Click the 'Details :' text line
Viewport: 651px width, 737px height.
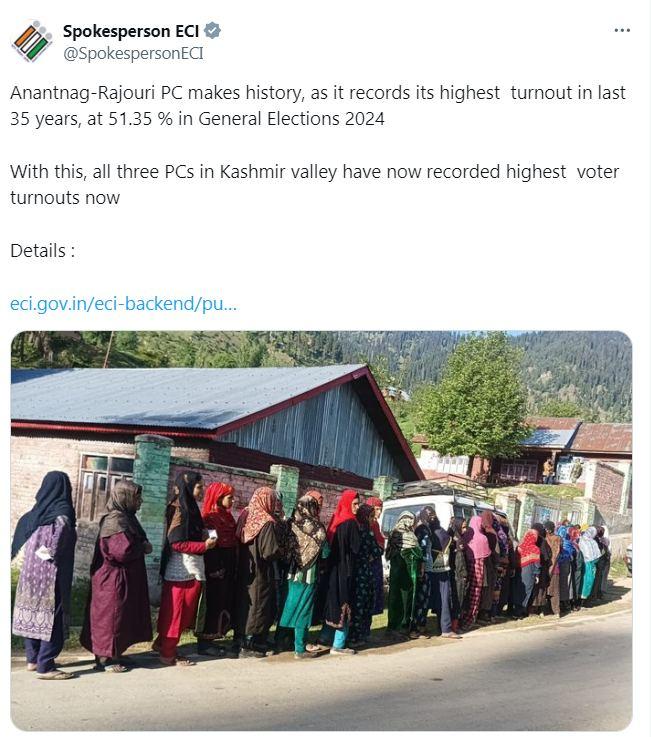43,251
